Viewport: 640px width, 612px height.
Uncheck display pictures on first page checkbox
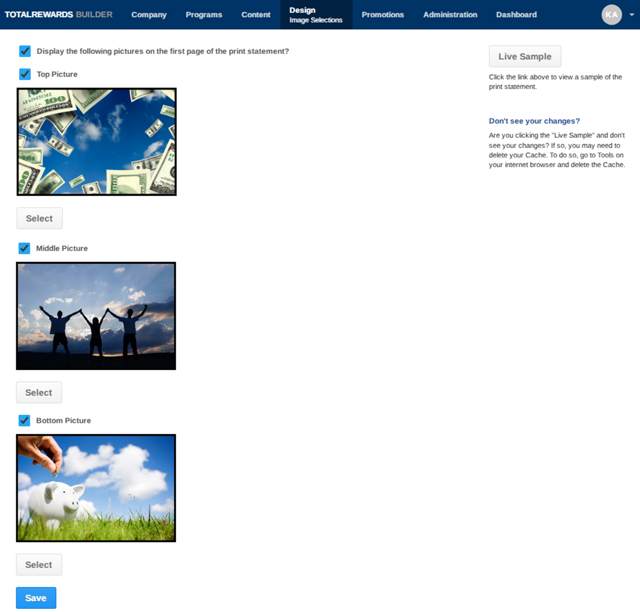[x=25, y=51]
